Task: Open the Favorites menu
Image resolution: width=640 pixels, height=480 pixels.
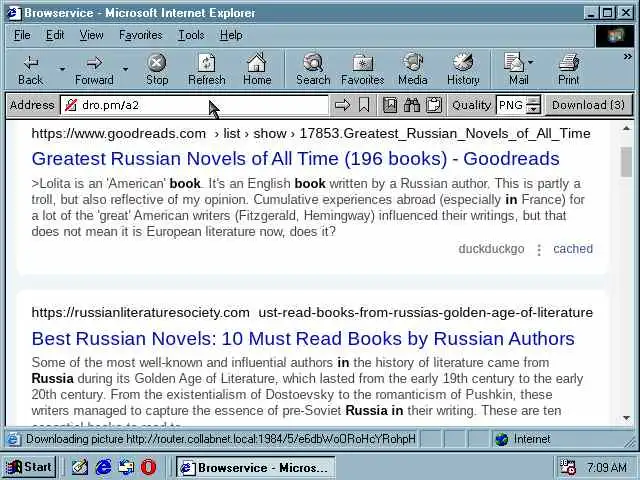Action: pos(140,36)
